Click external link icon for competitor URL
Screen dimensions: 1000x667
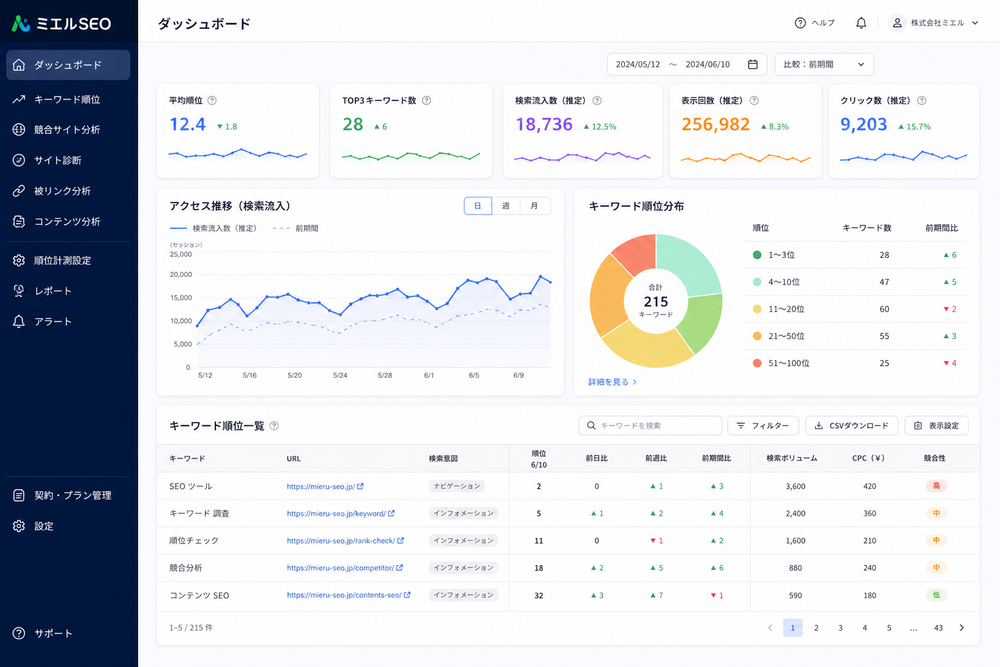pos(399,568)
